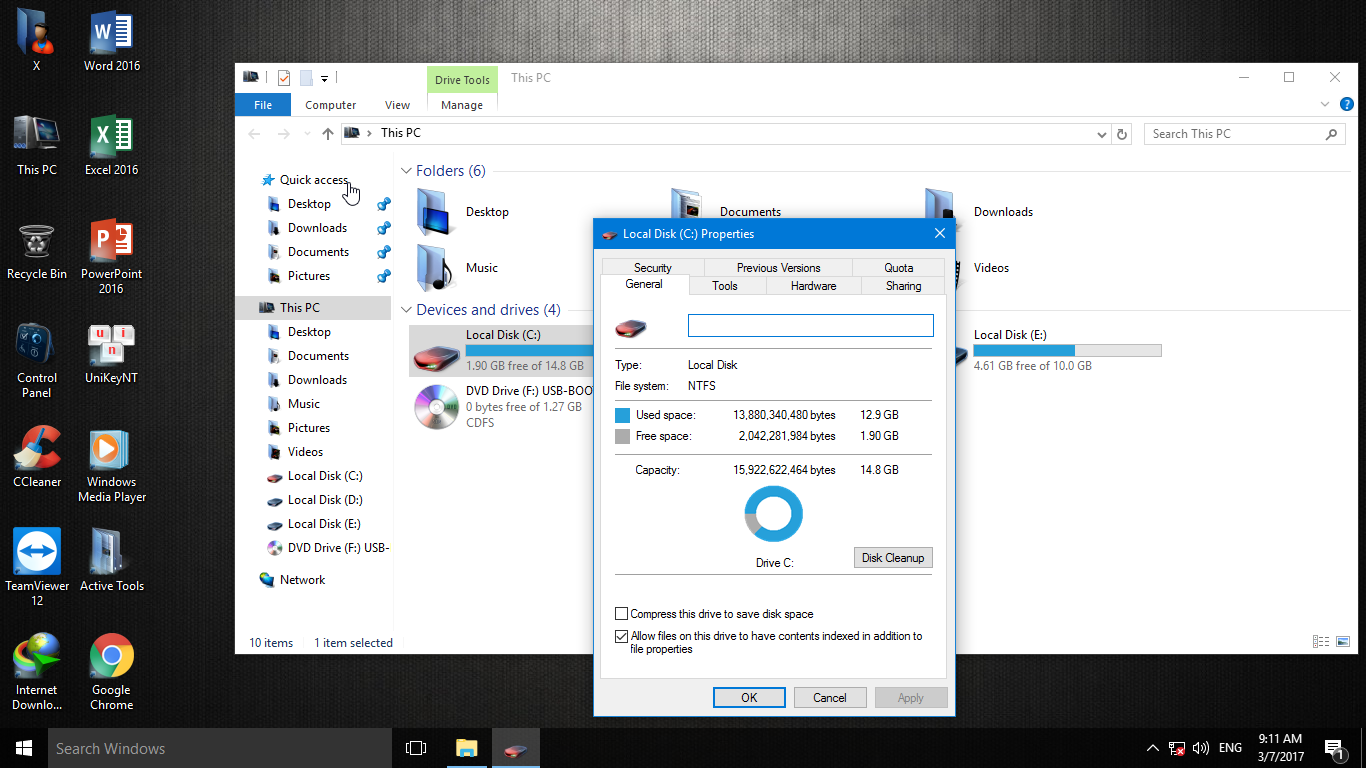This screenshot has height=768, width=1366.
Task: Select the TeamViewer 12 desktop icon
Action: coord(37,569)
